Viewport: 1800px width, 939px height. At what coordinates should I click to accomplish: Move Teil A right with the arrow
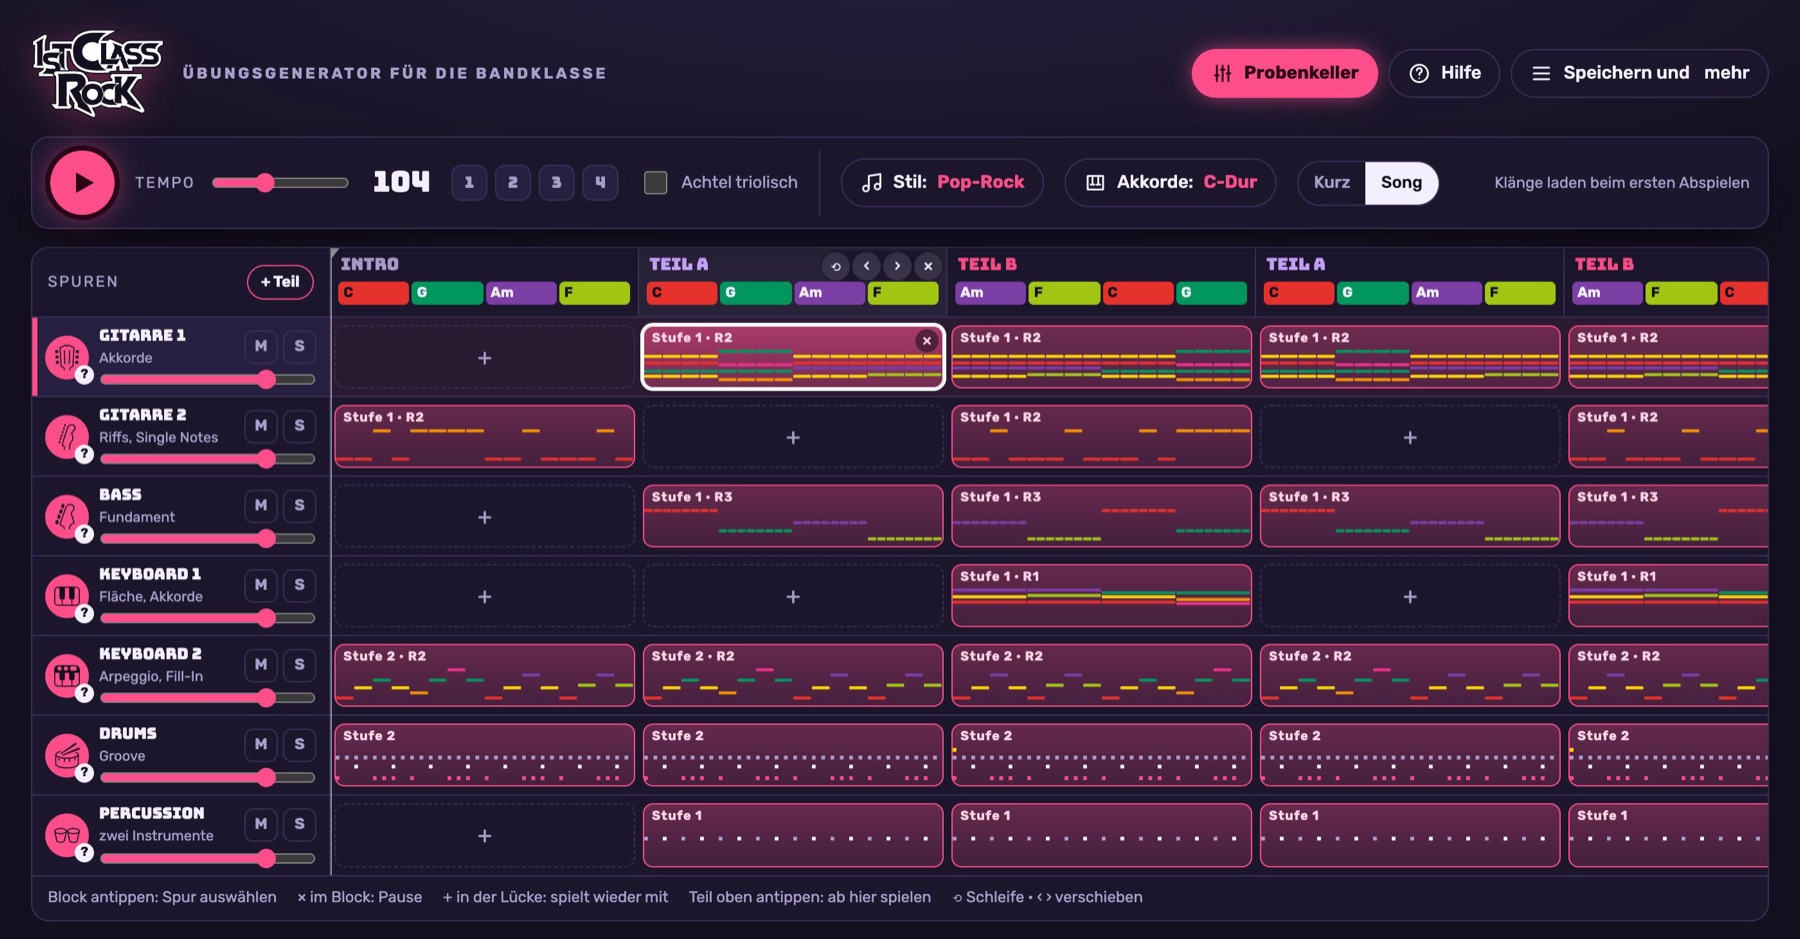[x=897, y=266]
